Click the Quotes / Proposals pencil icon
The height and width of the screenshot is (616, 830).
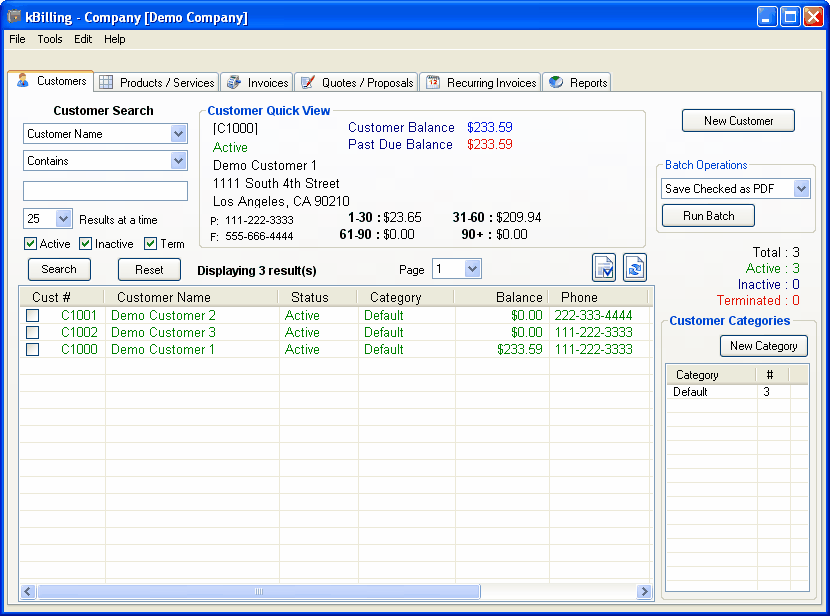(310, 82)
